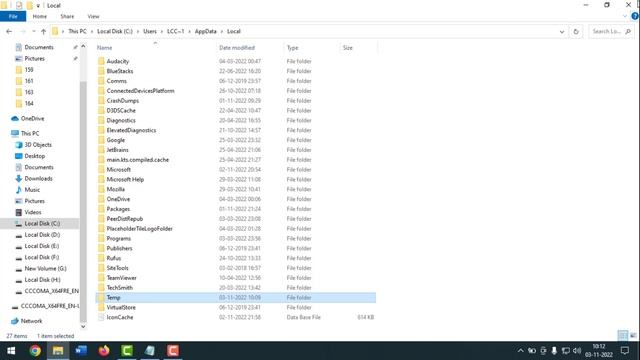
Task: Click the OneDrive cloud icon in sidebar
Action: pos(15,118)
